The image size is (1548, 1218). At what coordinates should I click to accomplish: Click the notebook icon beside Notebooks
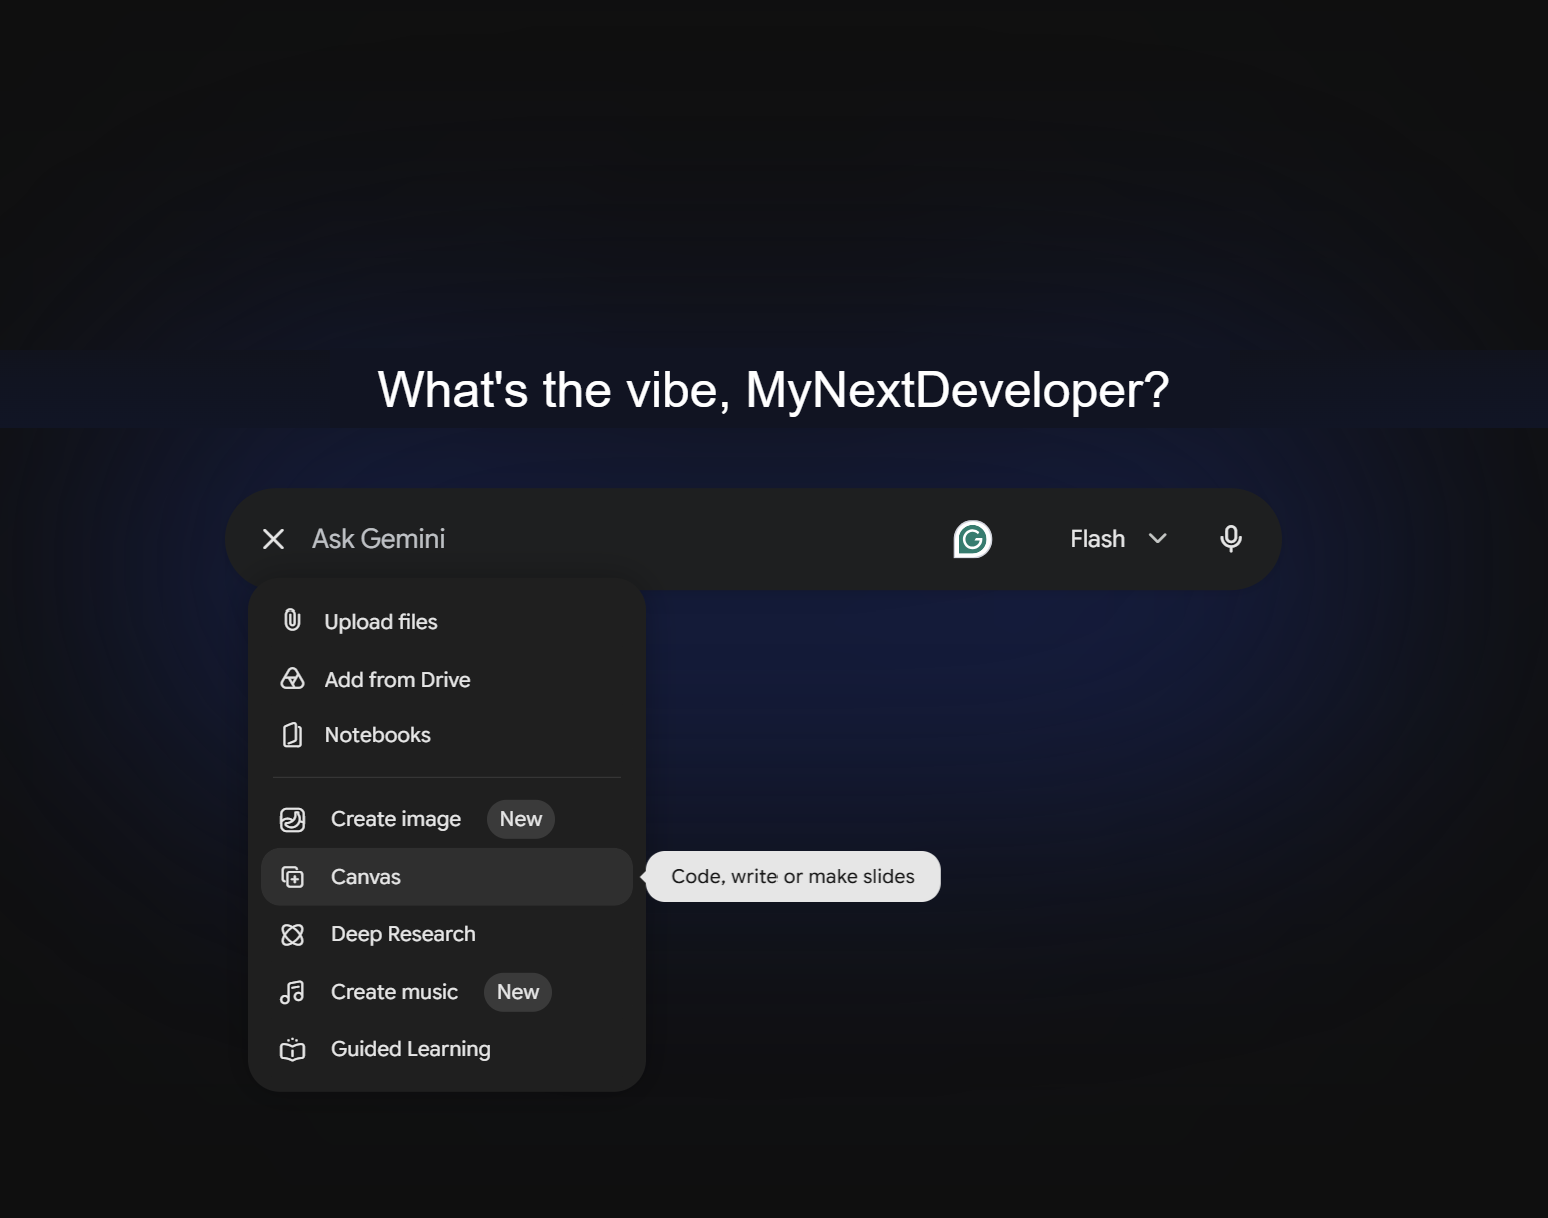point(292,735)
